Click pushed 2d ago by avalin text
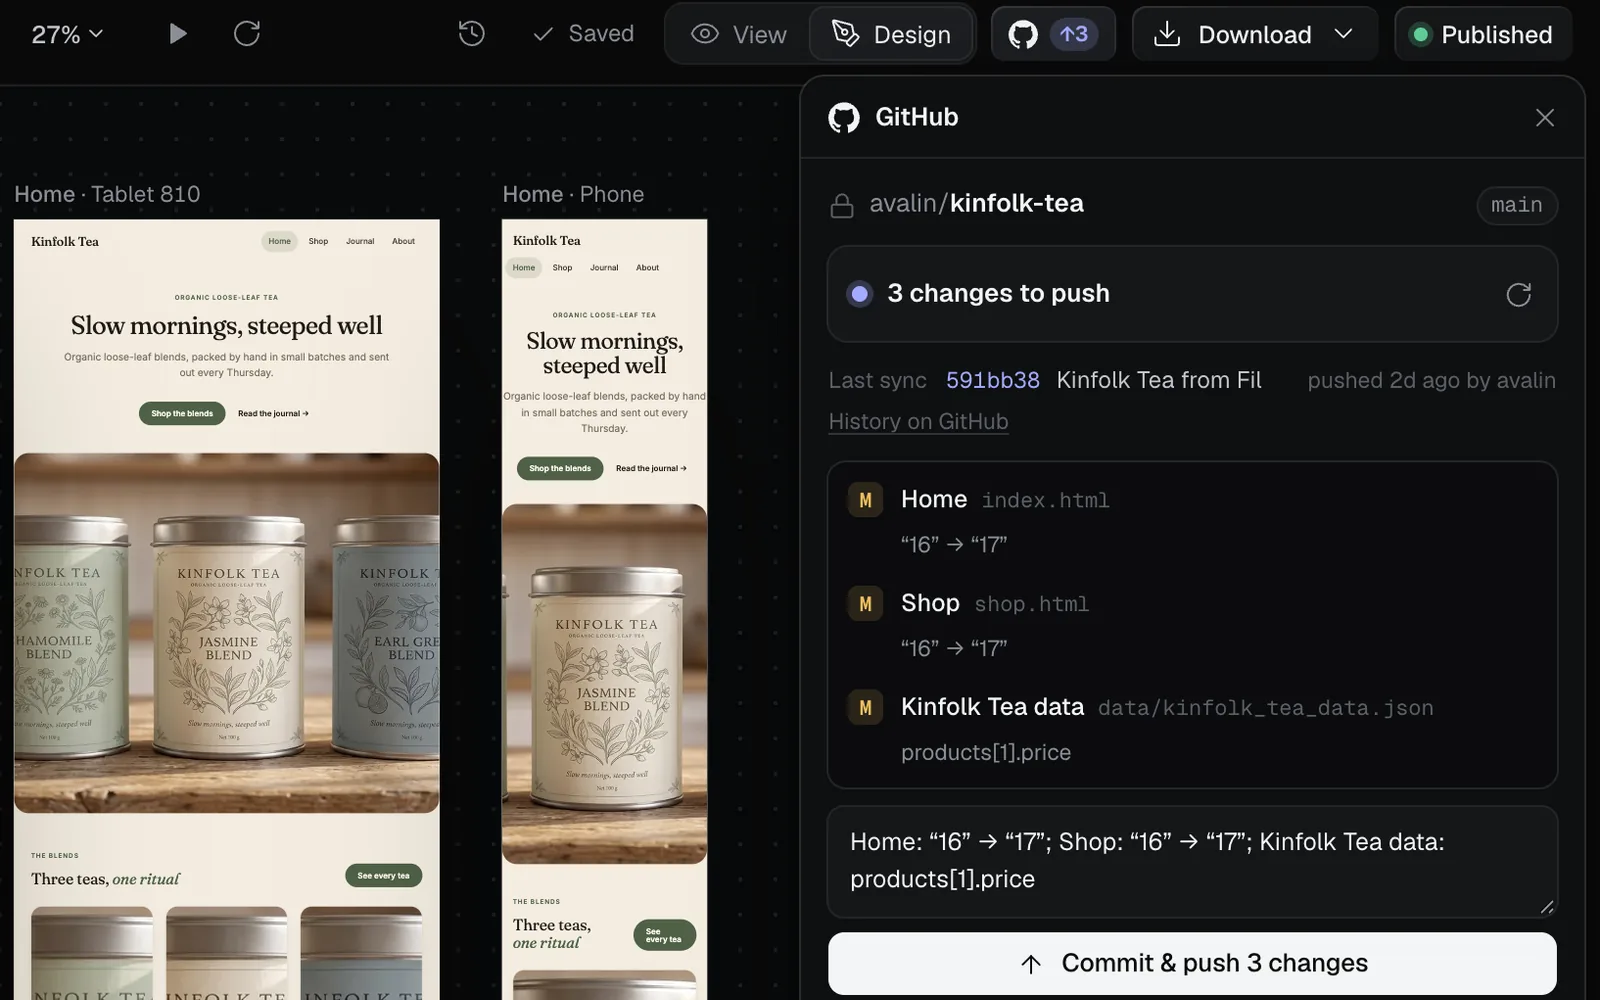Image resolution: width=1600 pixels, height=1000 pixels. 1431,381
